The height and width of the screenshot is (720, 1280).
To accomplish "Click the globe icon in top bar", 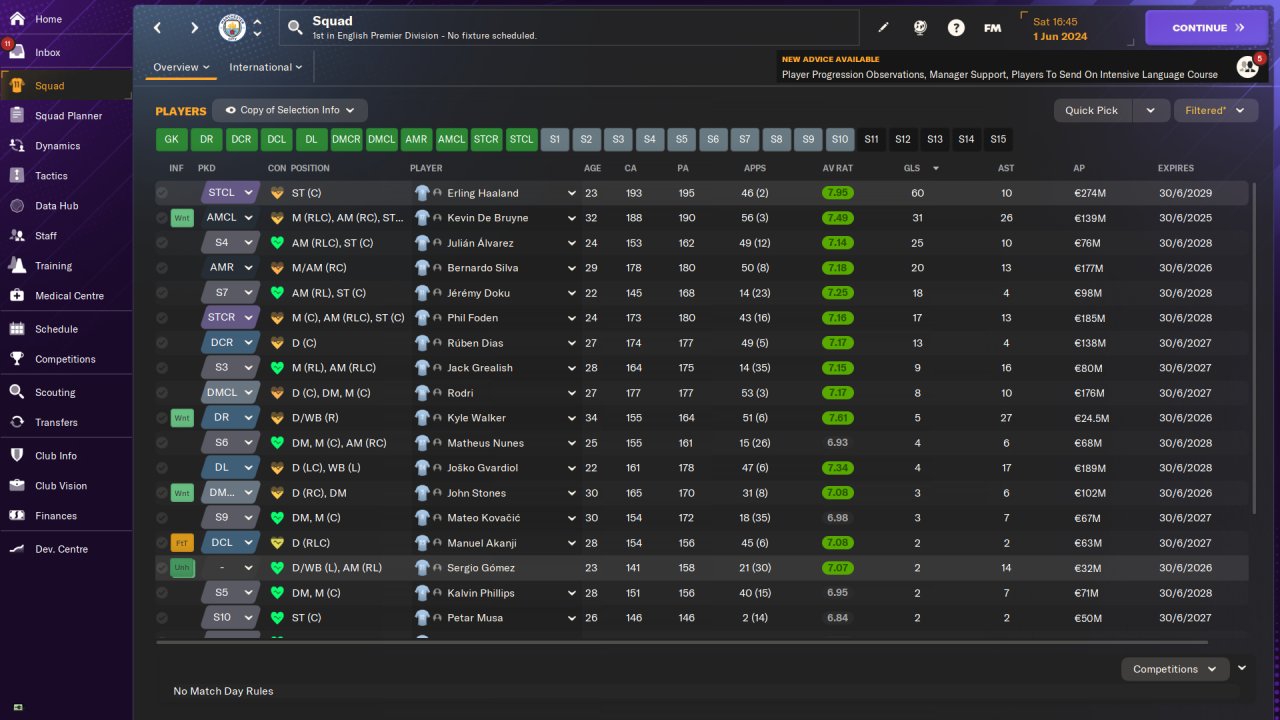I will coord(920,28).
